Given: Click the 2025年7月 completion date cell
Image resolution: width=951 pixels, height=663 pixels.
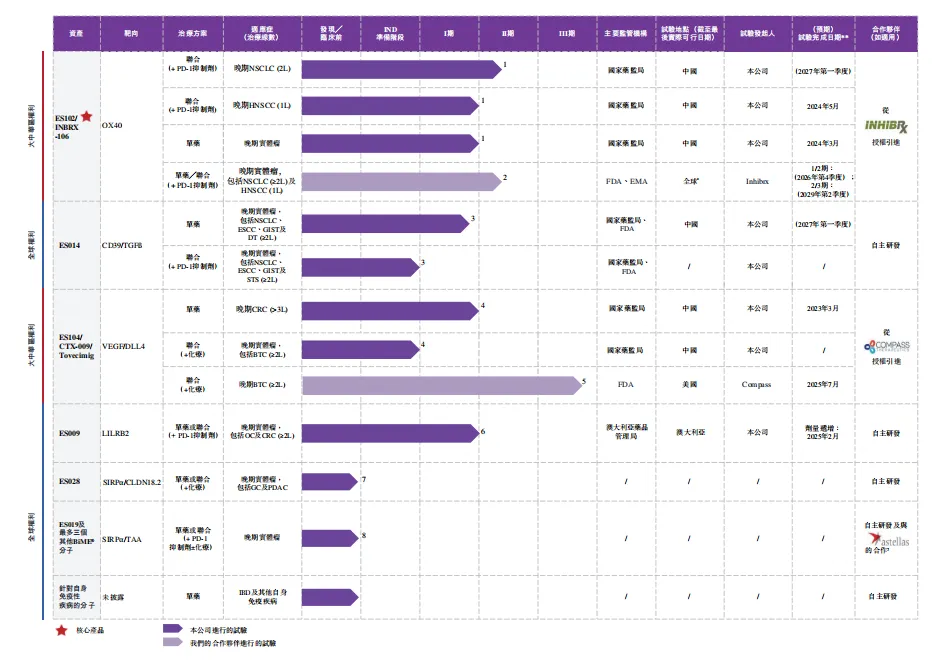Looking at the screenshot, I should pyautogui.click(x=823, y=384).
